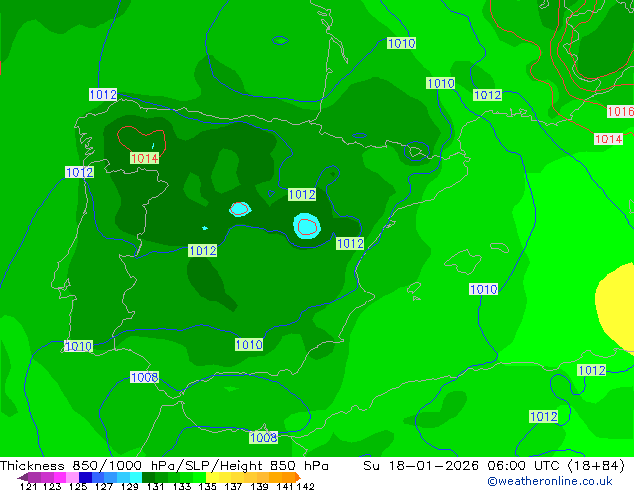Click the 1008 label off southwest Portugal
634x490 pixels.
(144, 377)
